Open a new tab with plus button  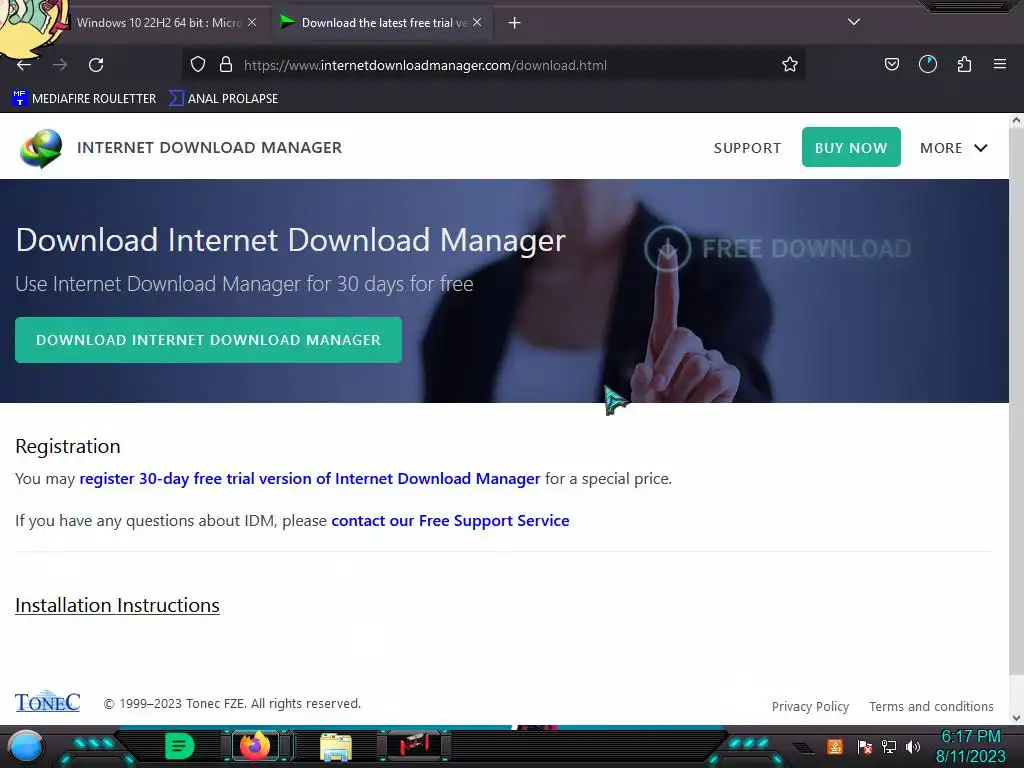click(515, 23)
